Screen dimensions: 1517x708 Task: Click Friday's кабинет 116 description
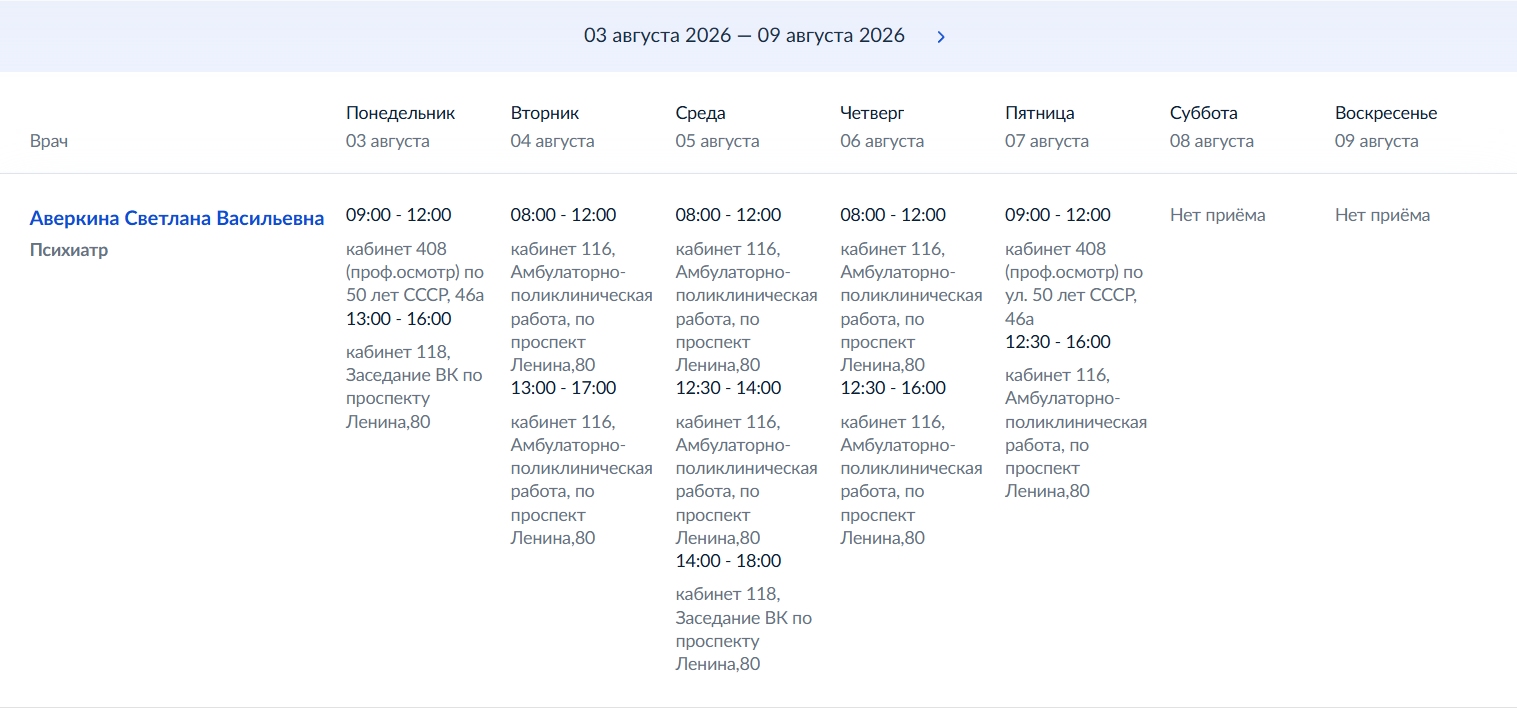pos(1076,433)
